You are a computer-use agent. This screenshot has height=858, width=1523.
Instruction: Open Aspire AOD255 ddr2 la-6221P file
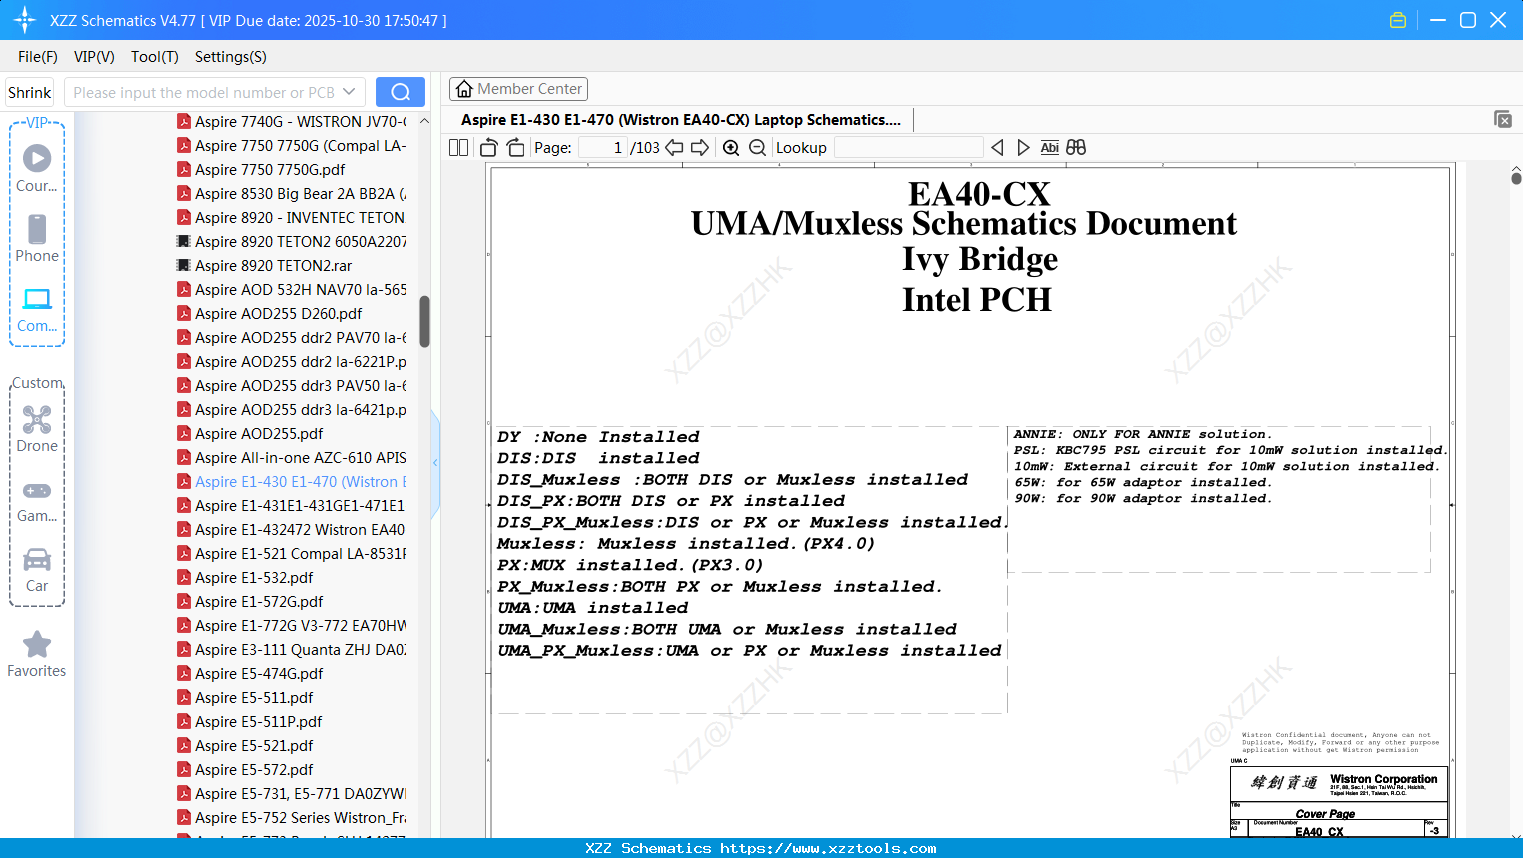pyautogui.click(x=292, y=362)
